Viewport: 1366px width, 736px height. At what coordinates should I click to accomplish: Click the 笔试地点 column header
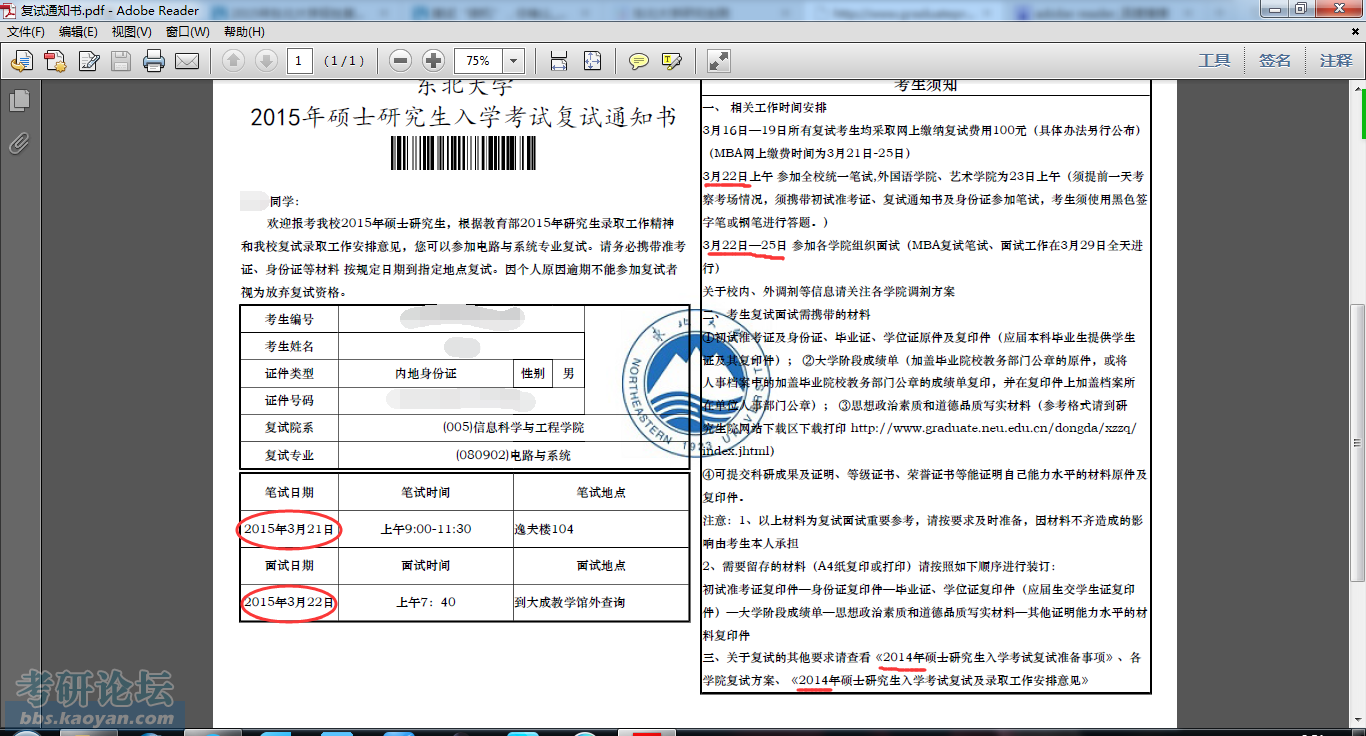[601, 492]
